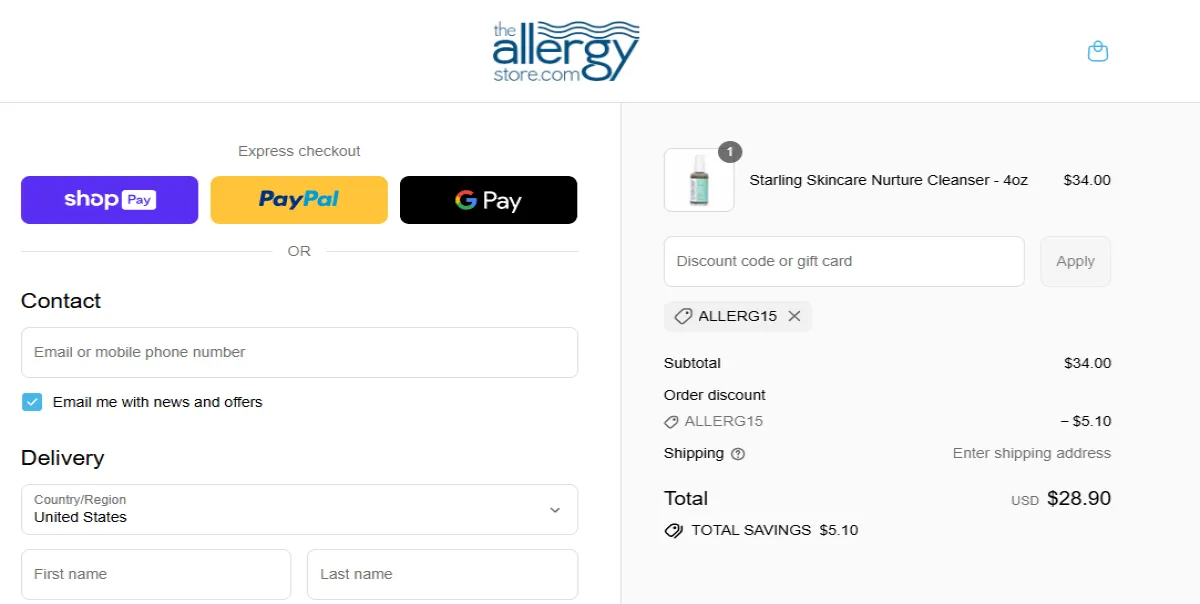
Task: Uncheck Email me with news and offers
Action: 31,401
